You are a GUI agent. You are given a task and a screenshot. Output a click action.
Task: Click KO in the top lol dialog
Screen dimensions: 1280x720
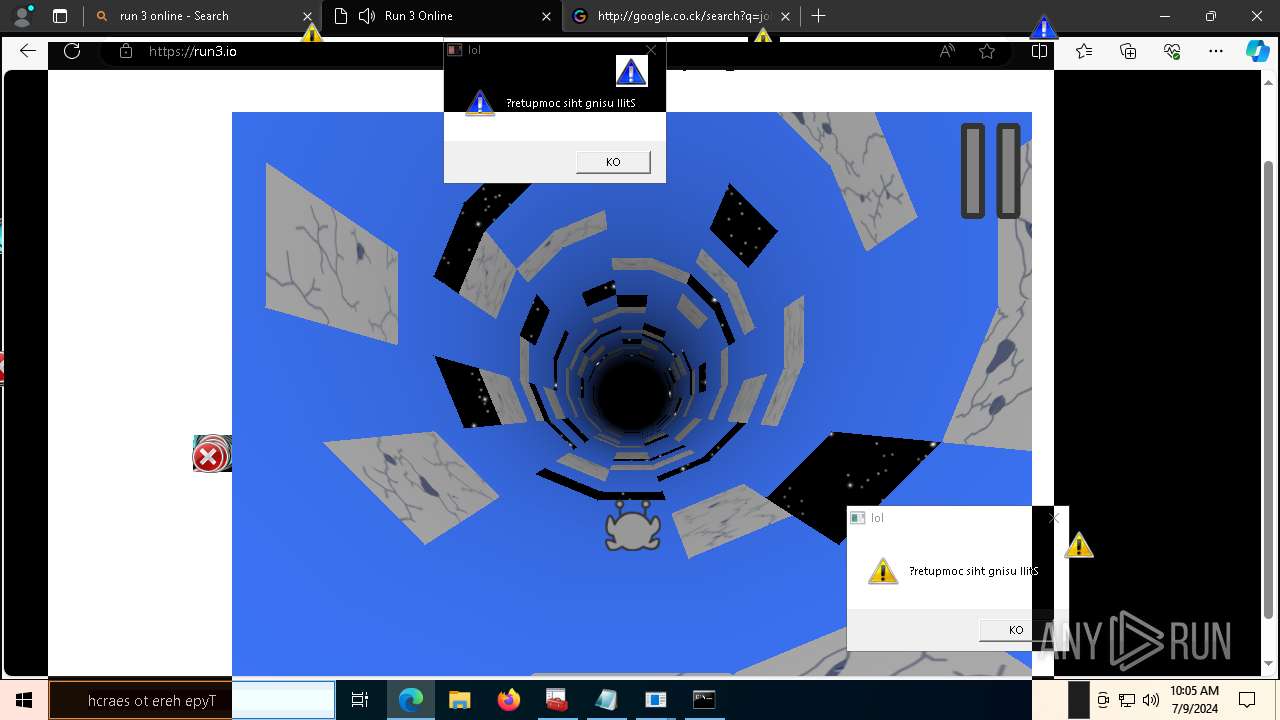(613, 162)
